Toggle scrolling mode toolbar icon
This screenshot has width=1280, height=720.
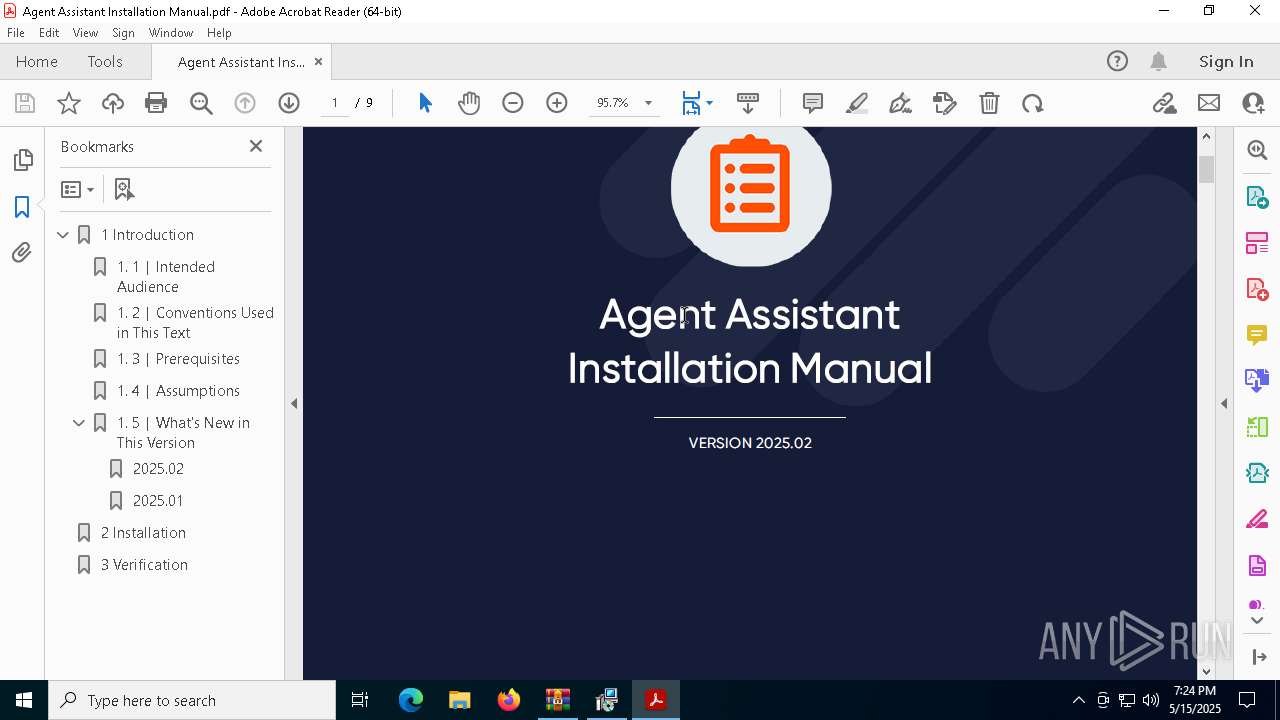(748, 103)
